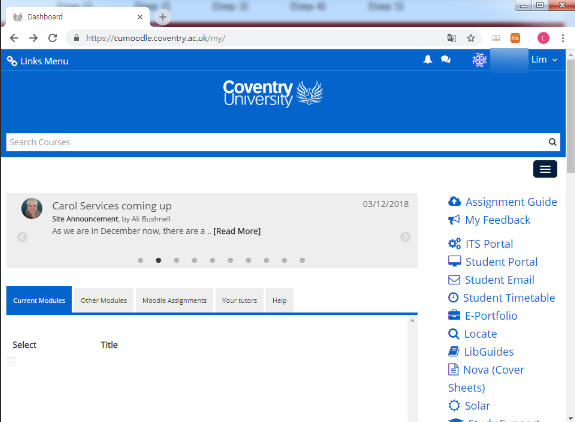Click the orange extension icon

coord(515,38)
